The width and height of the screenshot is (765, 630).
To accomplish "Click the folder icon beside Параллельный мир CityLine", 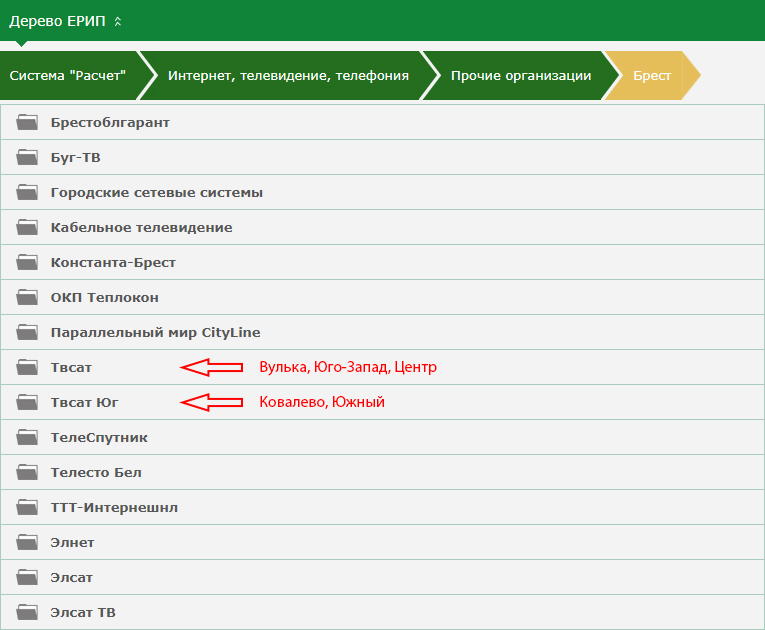I will tap(27, 332).
